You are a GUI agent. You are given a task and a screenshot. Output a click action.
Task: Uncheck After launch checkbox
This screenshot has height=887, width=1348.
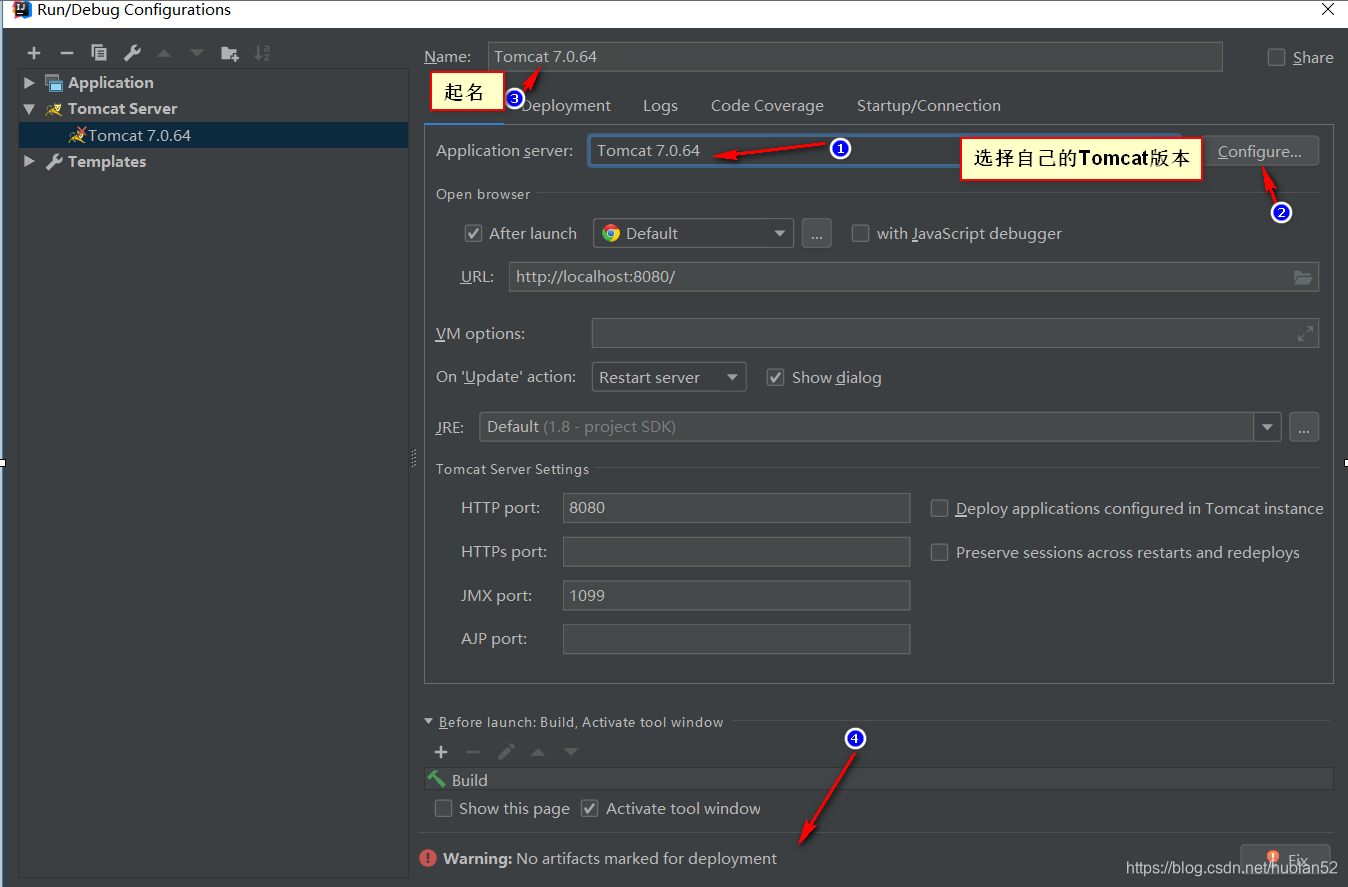(474, 233)
